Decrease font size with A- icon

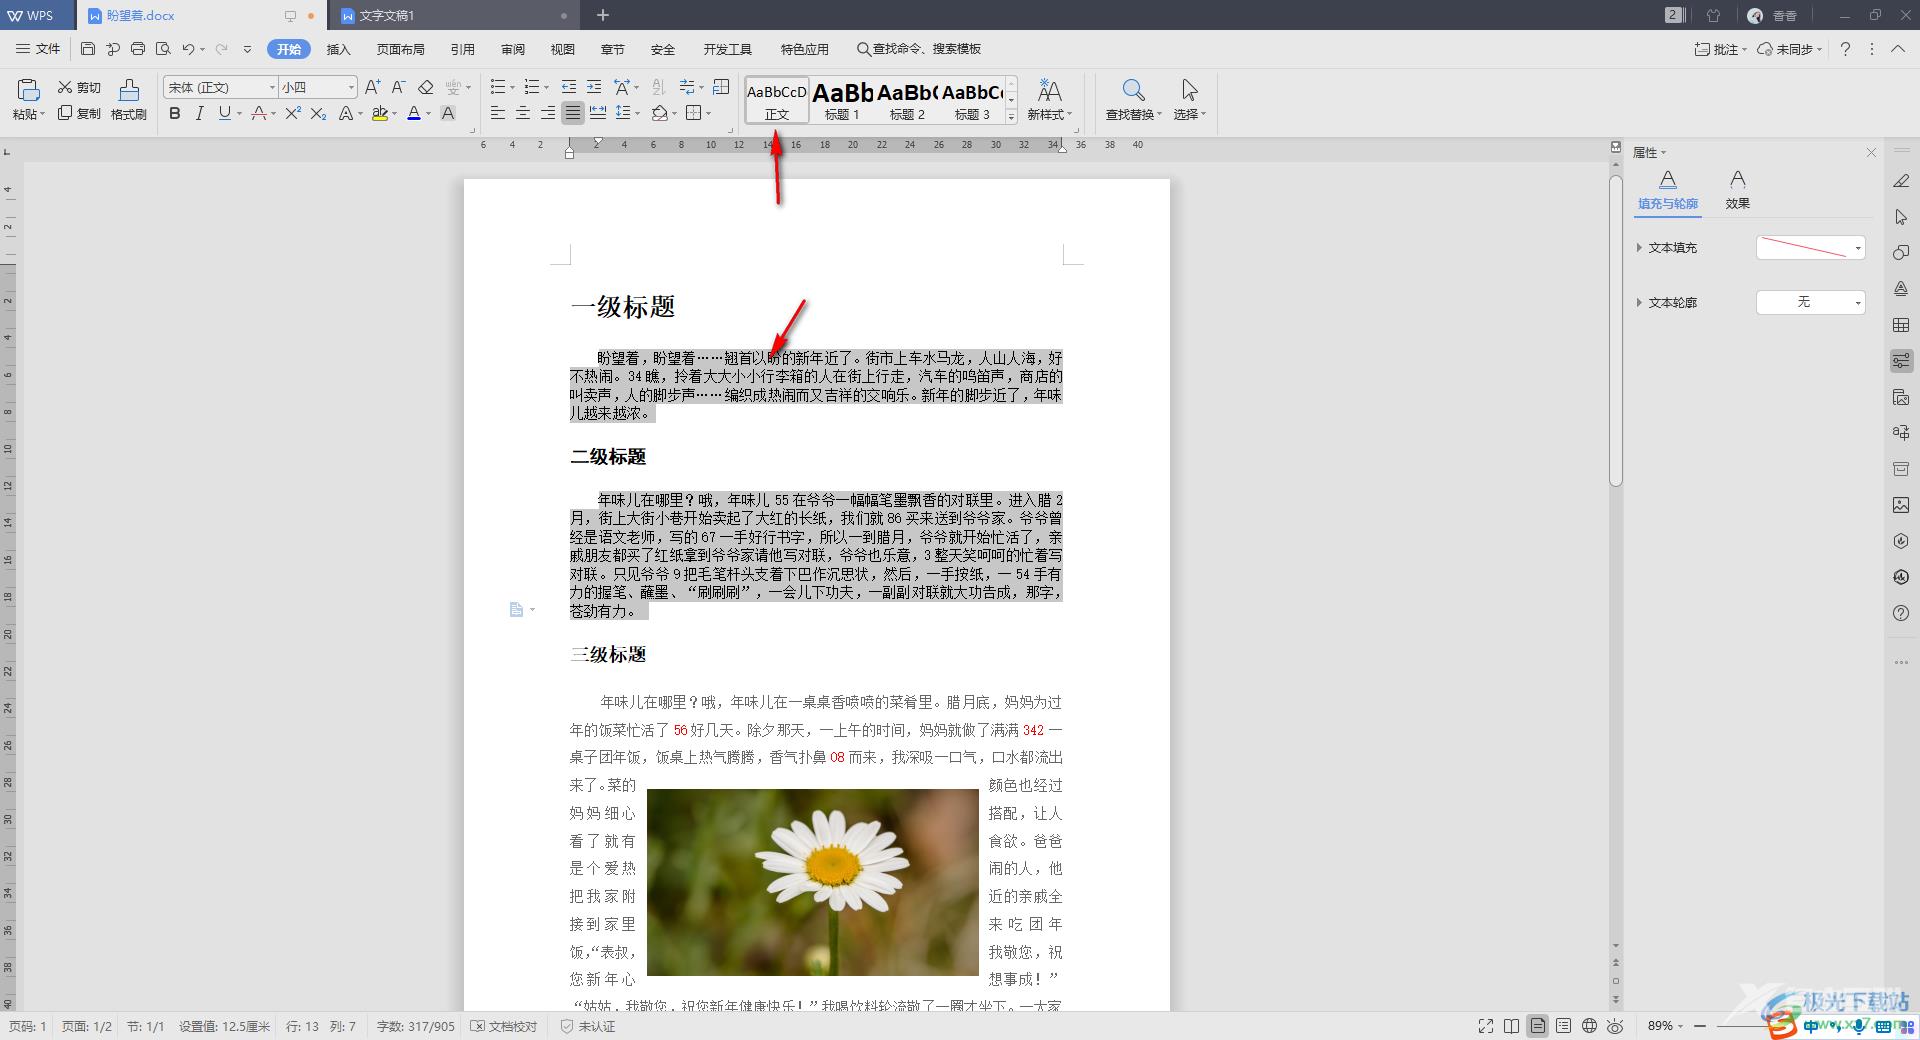pyautogui.click(x=398, y=87)
